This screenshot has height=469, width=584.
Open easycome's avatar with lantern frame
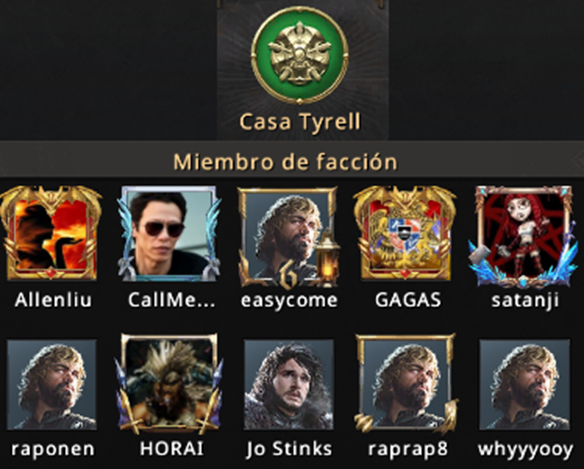point(289,238)
